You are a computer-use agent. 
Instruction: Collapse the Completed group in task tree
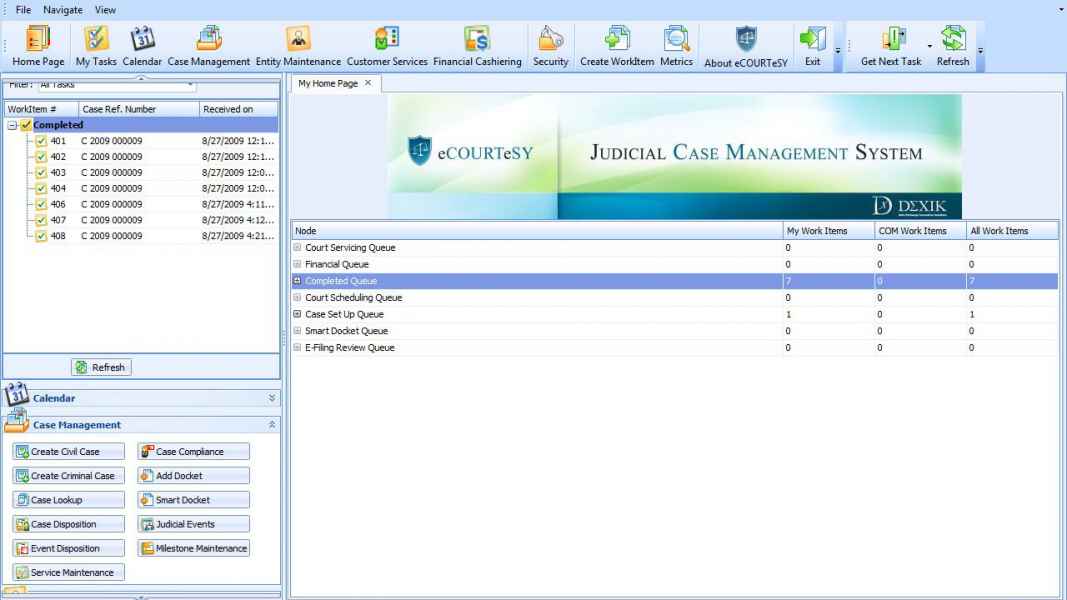click(12, 125)
